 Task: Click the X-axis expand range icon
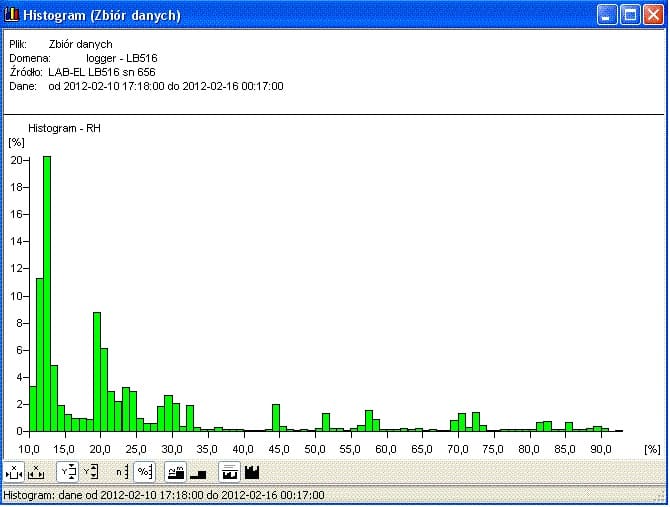pyautogui.click(x=36, y=472)
